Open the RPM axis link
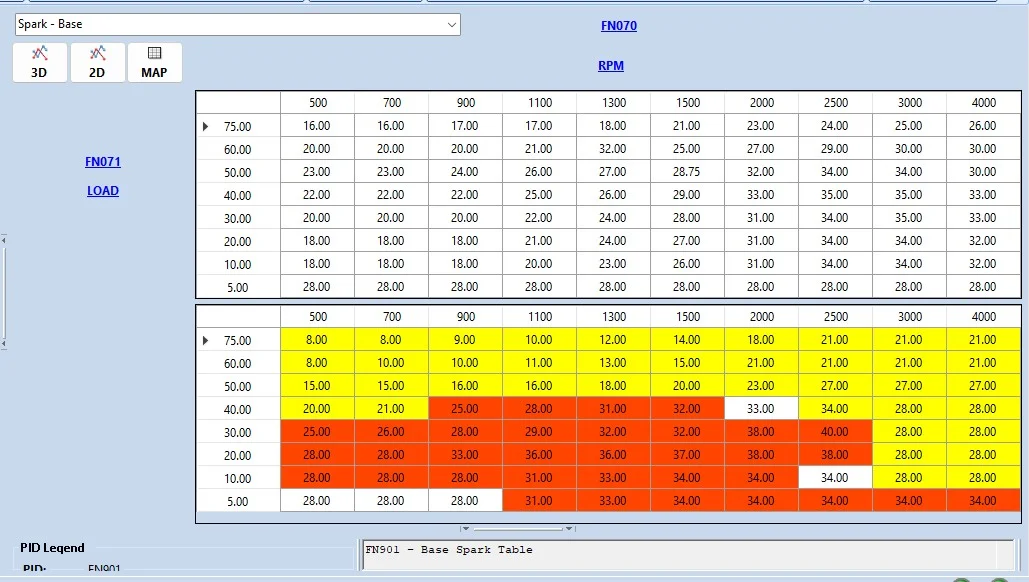Viewport: 1029px width, 582px height. click(x=610, y=66)
